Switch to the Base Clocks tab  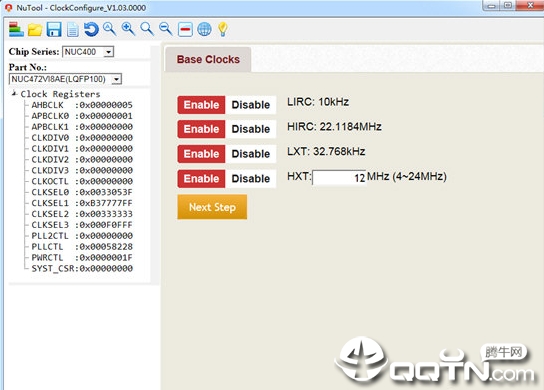pos(208,59)
